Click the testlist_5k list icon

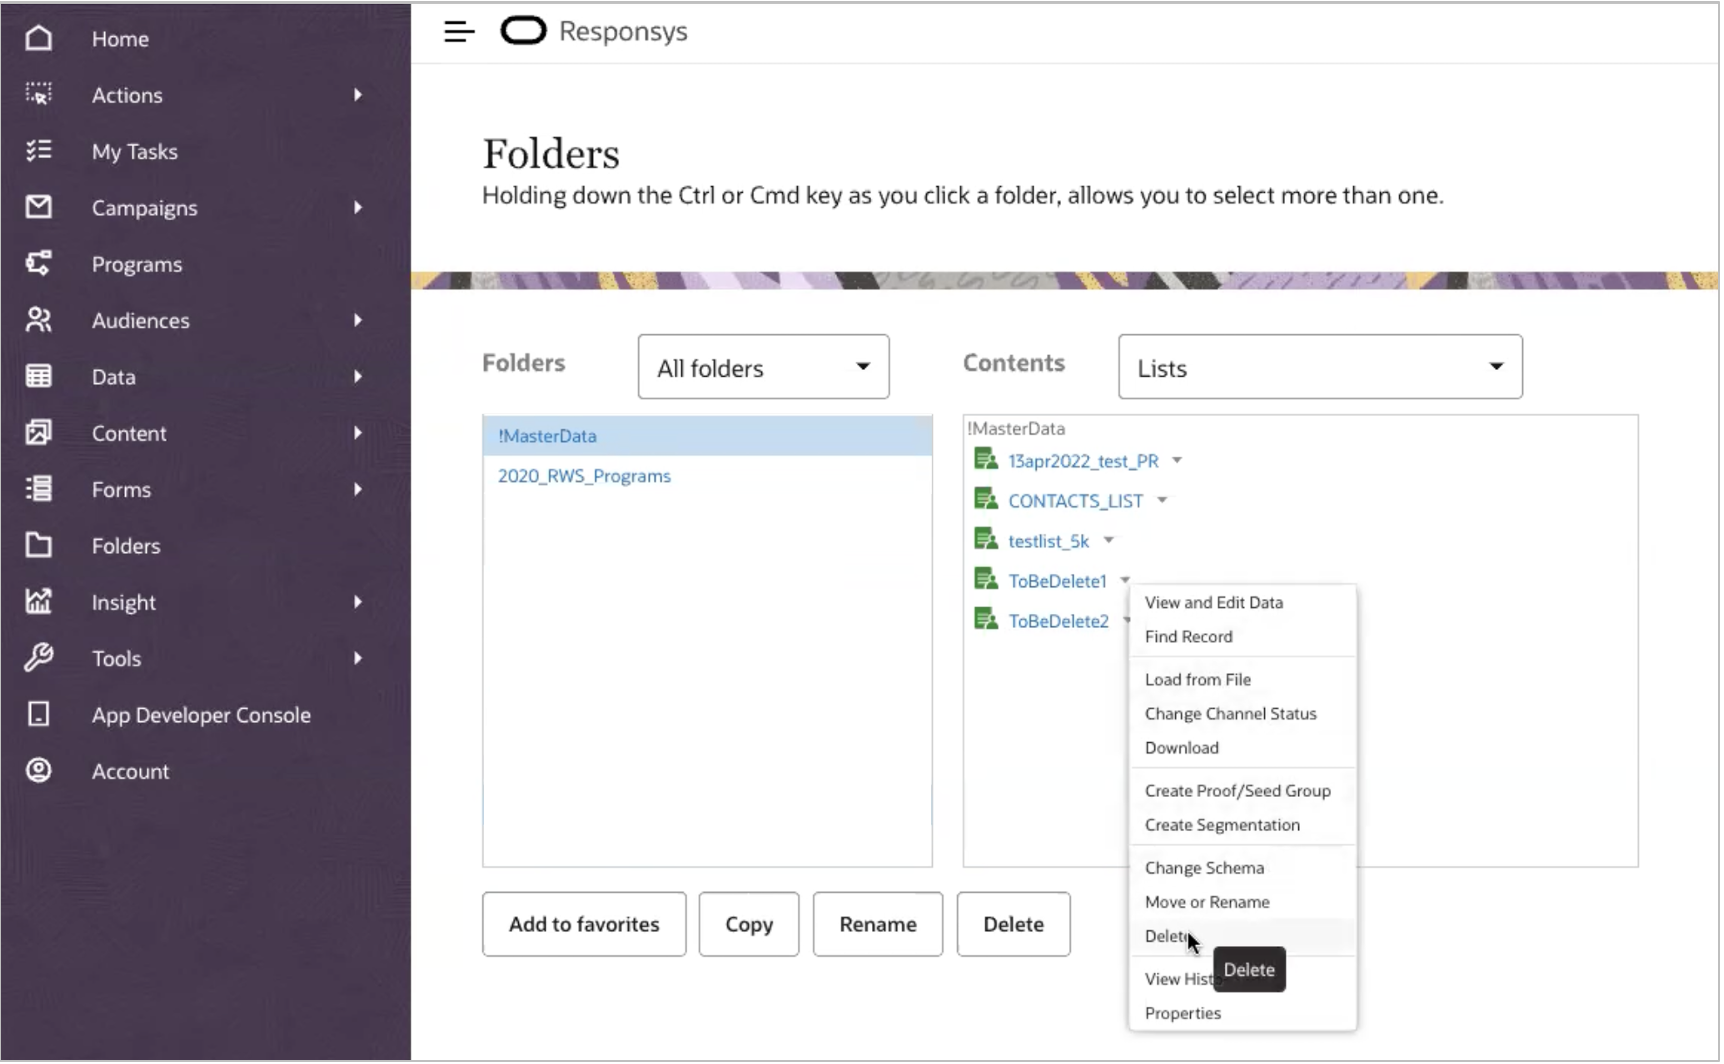986,539
